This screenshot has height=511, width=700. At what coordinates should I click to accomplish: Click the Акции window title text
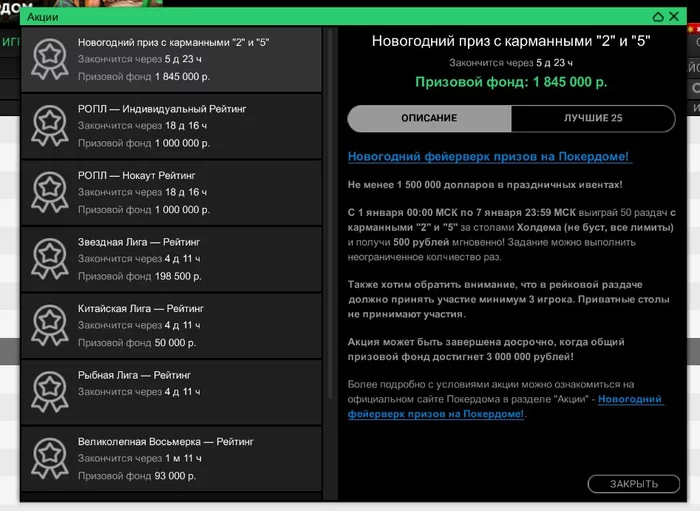point(42,17)
